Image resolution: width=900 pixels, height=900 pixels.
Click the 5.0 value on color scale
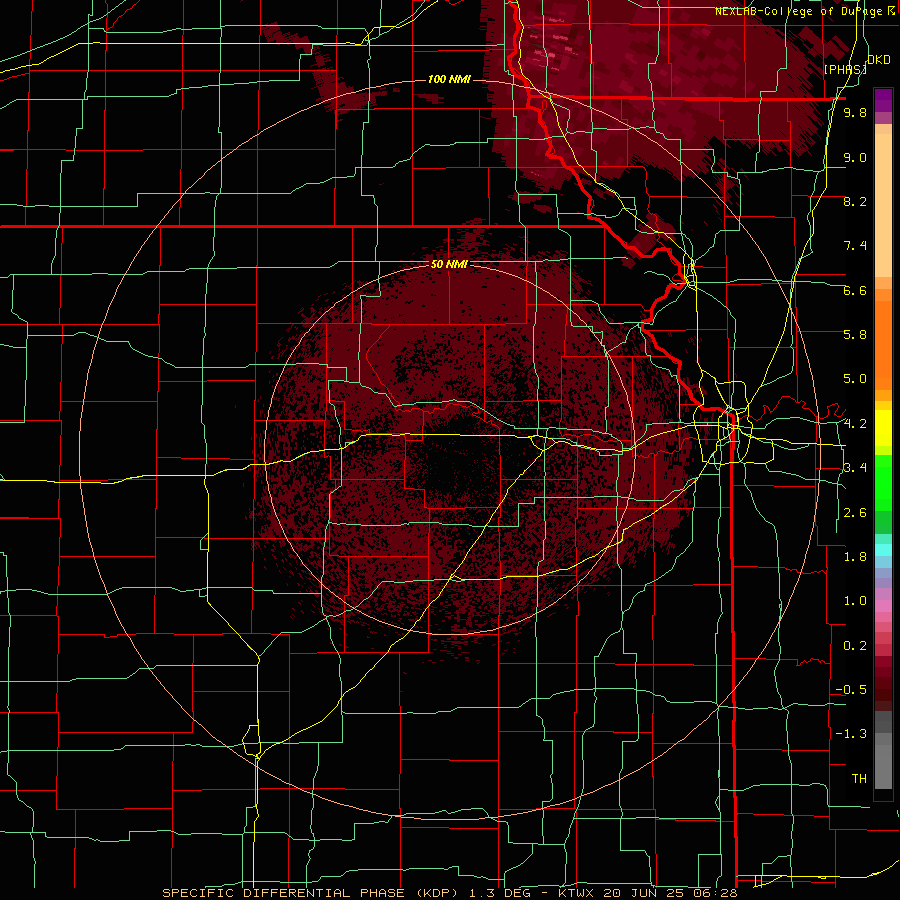(x=855, y=379)
